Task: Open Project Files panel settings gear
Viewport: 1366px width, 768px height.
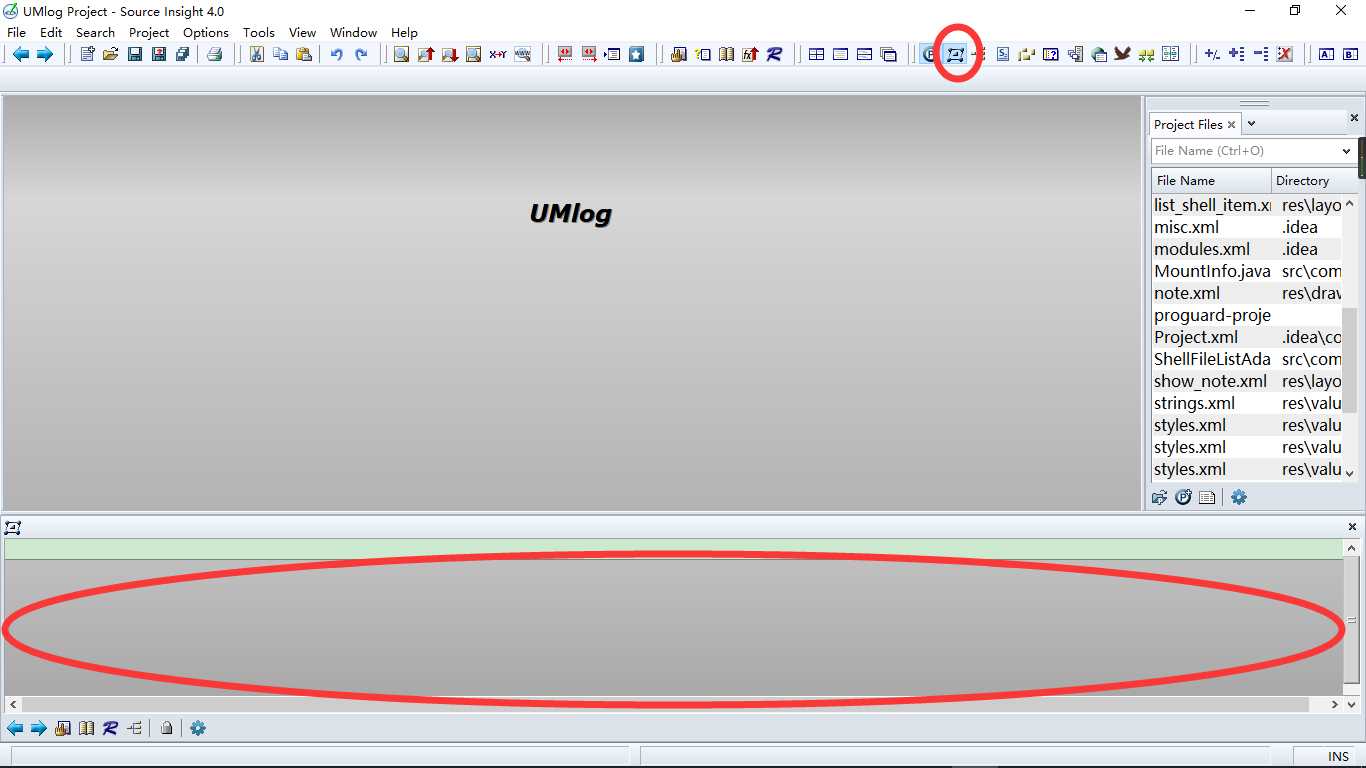Action: pyautogui.click(x=1239, y=497)
